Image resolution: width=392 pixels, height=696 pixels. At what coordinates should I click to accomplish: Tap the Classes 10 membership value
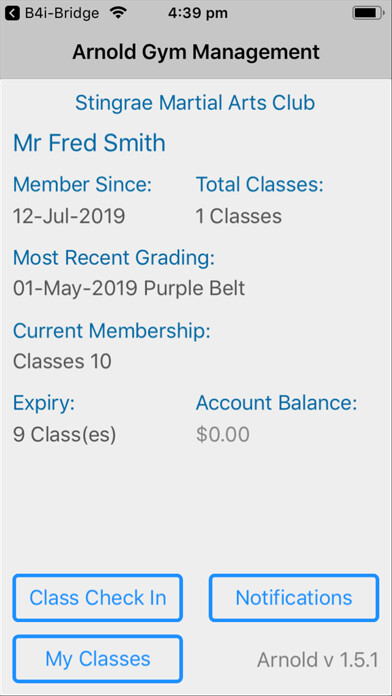pos(62,361)
